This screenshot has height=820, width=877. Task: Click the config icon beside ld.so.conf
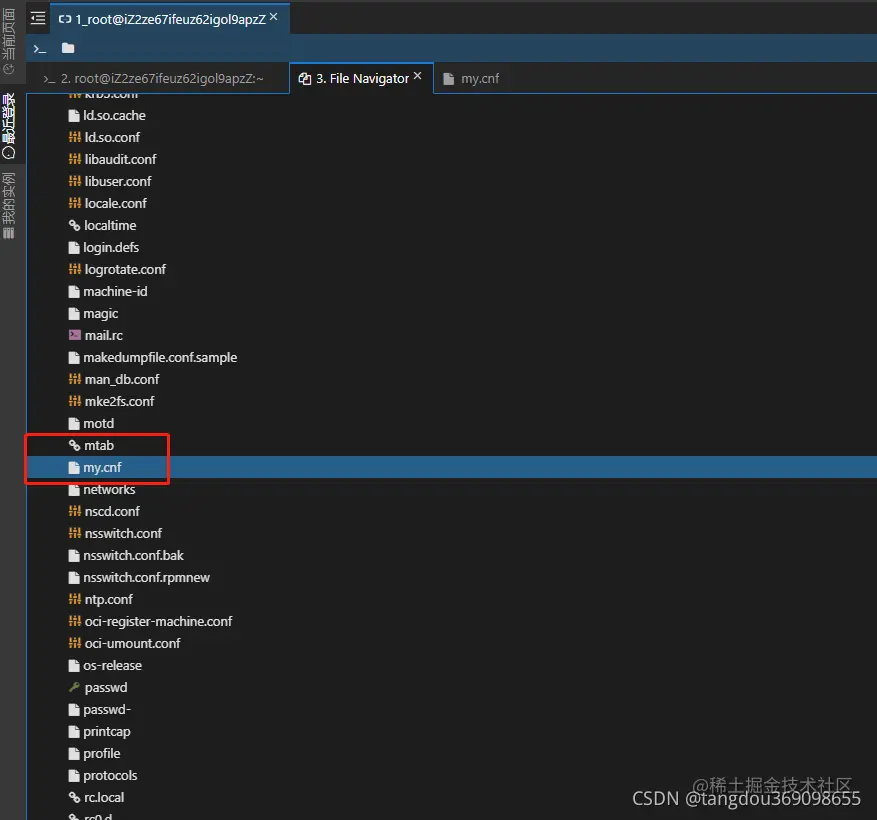click(x=74, y=137)
